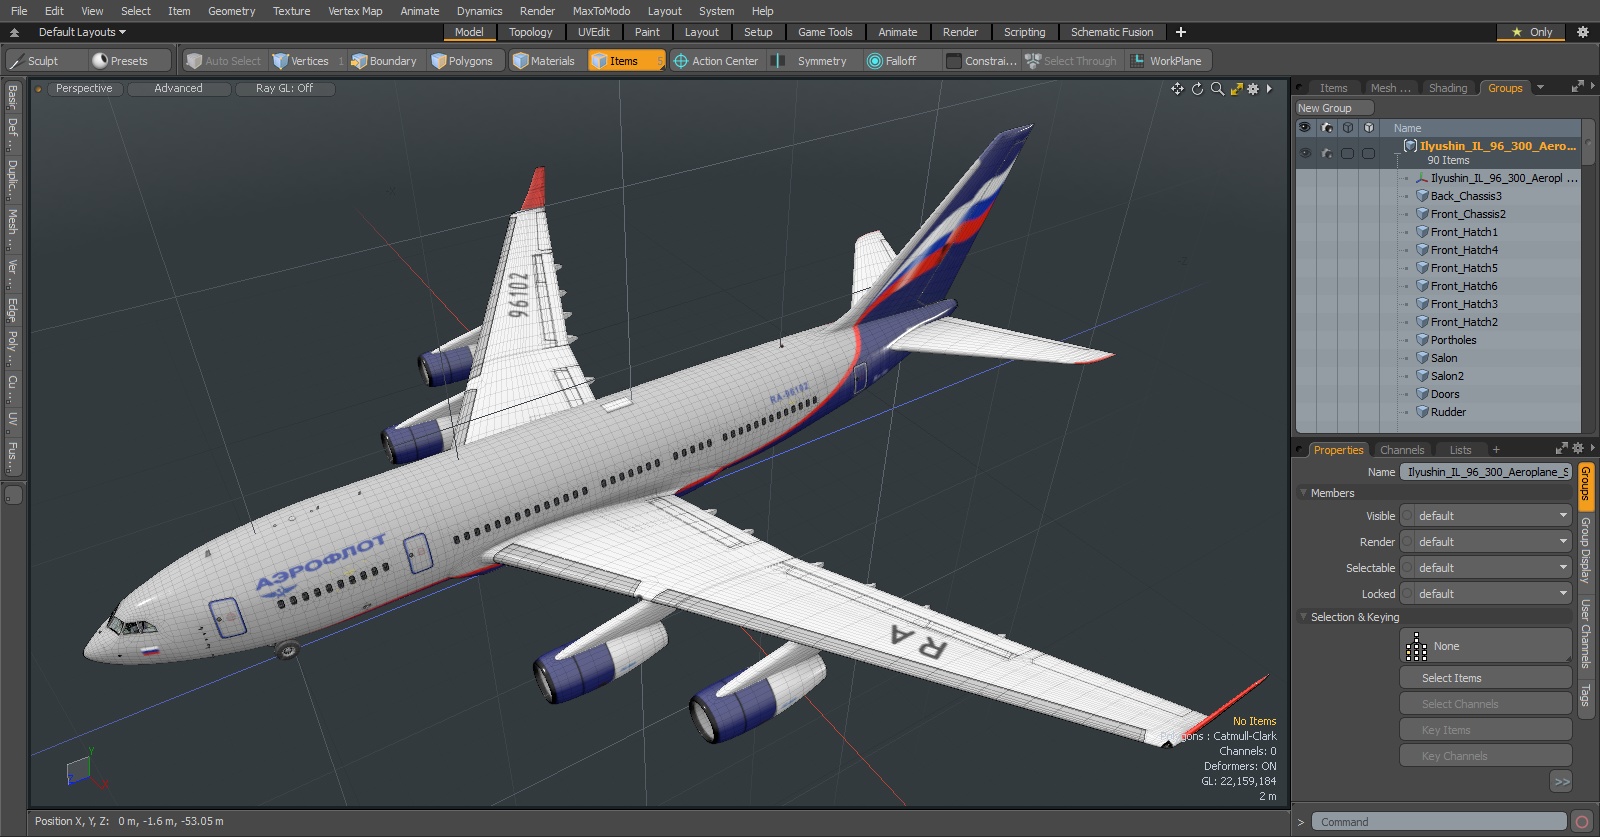1600x837 pixels.
Task: Toggle Select Through option
Action: (x=1070, y=61)
